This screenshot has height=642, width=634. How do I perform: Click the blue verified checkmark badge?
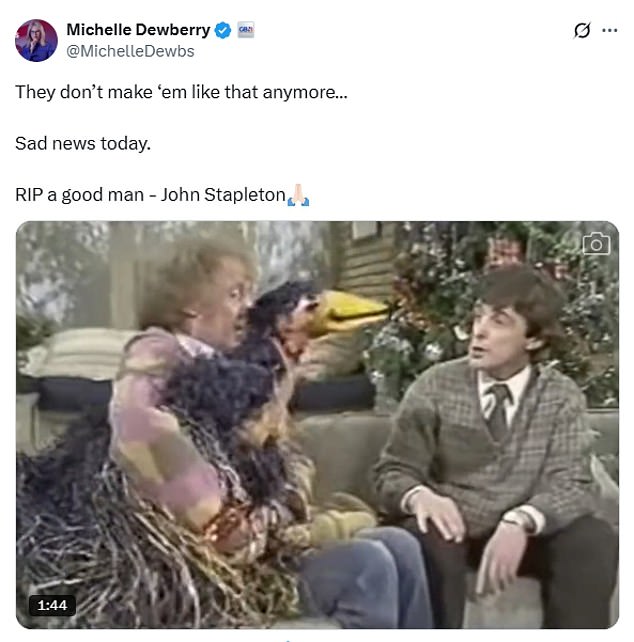(x=223, y=30)
